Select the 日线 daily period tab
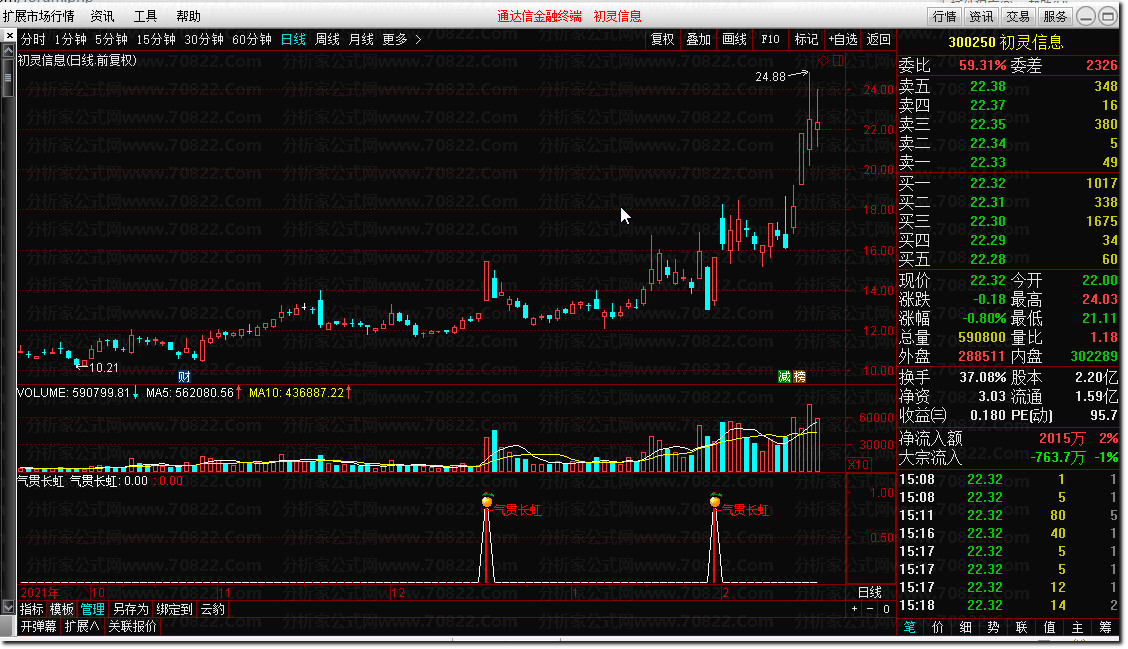1128x649 pixels. click(x=294, y=40)
